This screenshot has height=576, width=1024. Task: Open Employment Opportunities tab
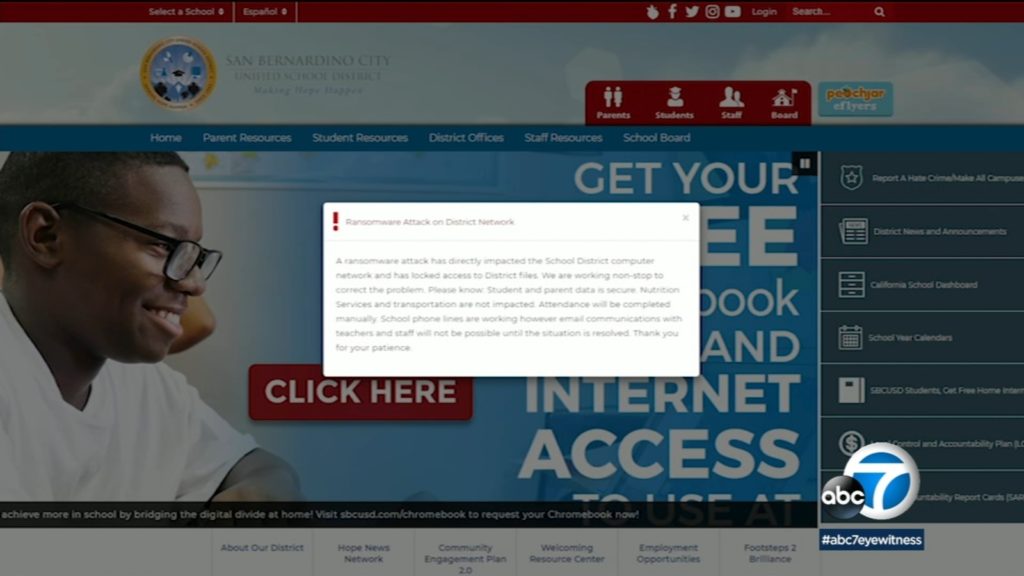coord(668,553)
